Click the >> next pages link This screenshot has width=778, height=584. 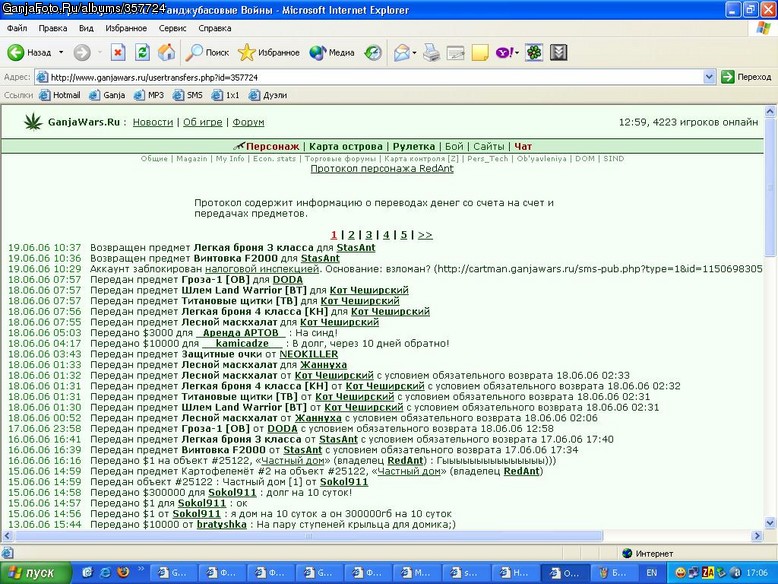point(425,235)
